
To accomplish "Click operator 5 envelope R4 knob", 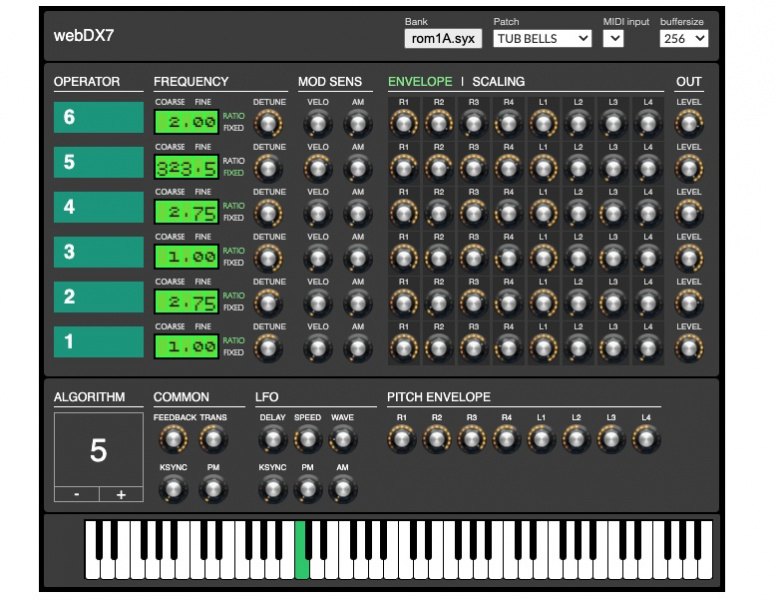I will click(508, 168).
